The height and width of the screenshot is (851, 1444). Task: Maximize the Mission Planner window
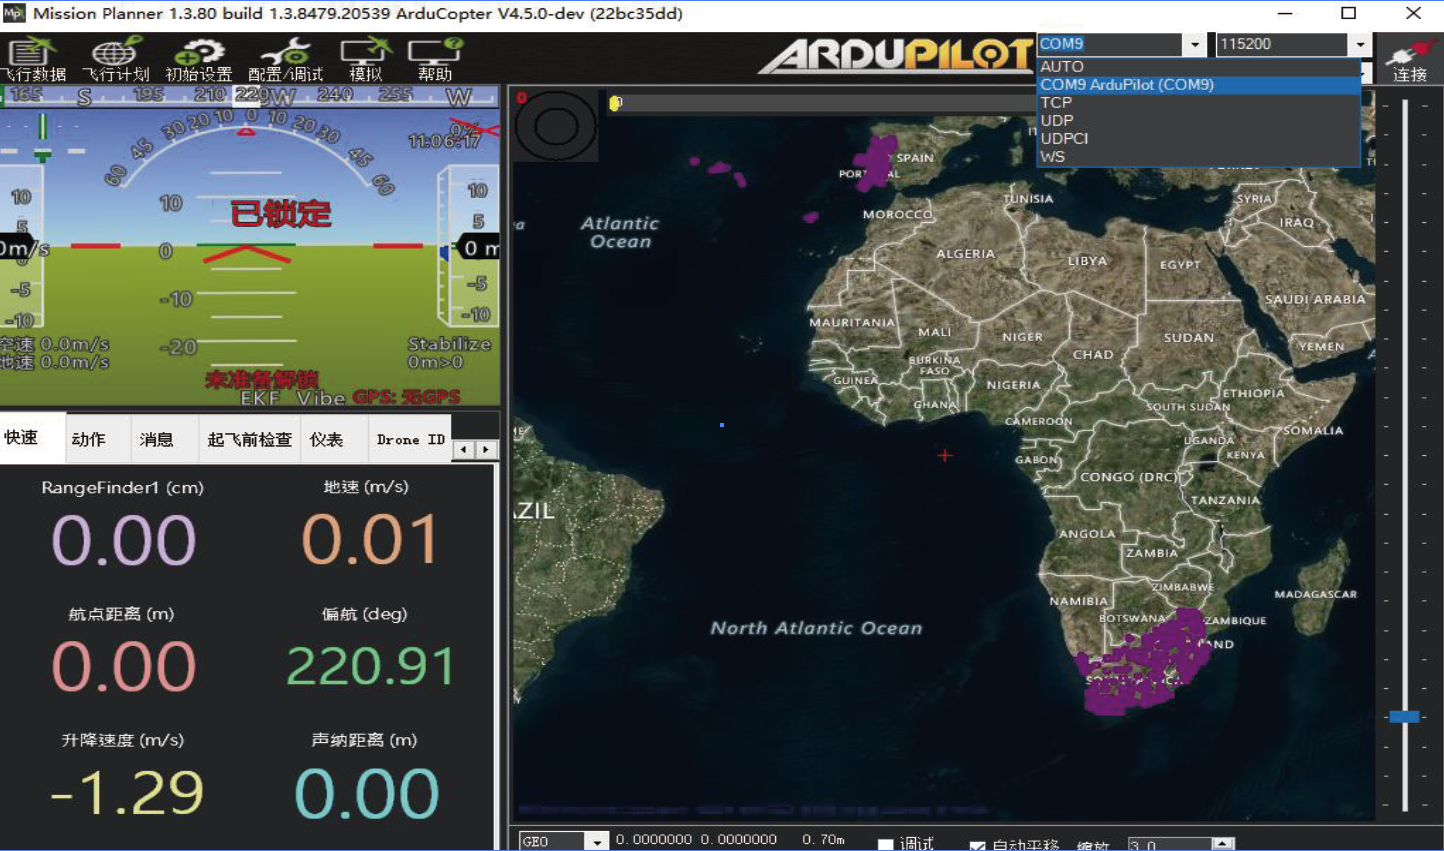click(x=1348, y=13)
